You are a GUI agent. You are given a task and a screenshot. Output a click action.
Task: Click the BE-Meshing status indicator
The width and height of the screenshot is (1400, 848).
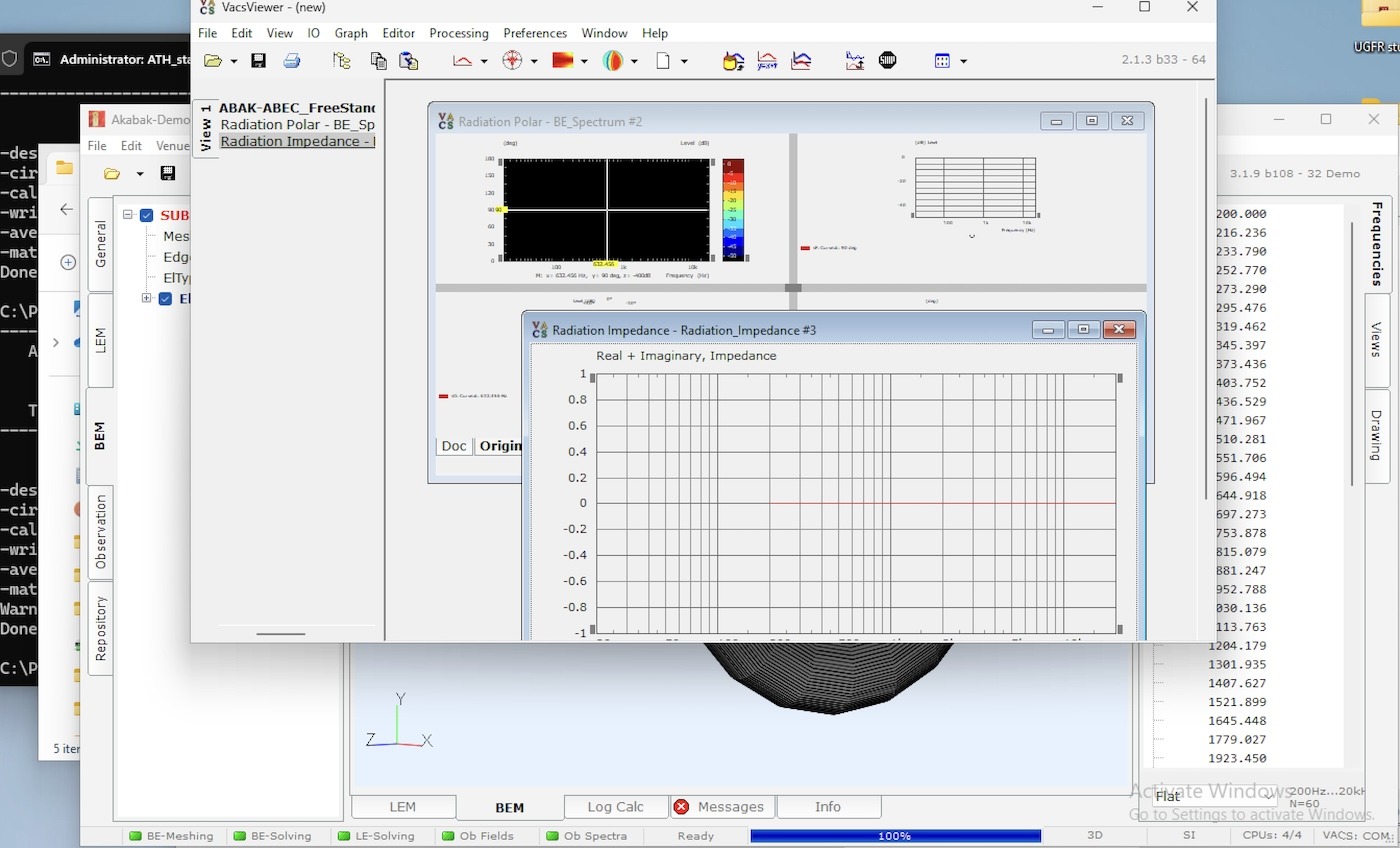(169, 836)
